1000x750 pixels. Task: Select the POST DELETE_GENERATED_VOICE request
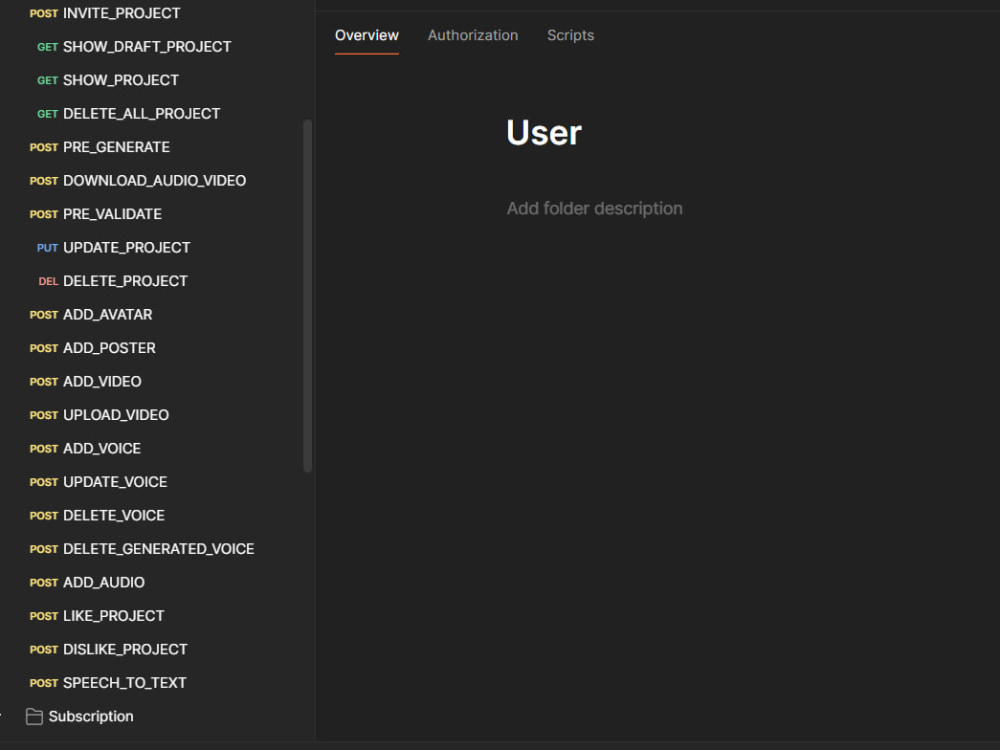click(x=142, y=548)
